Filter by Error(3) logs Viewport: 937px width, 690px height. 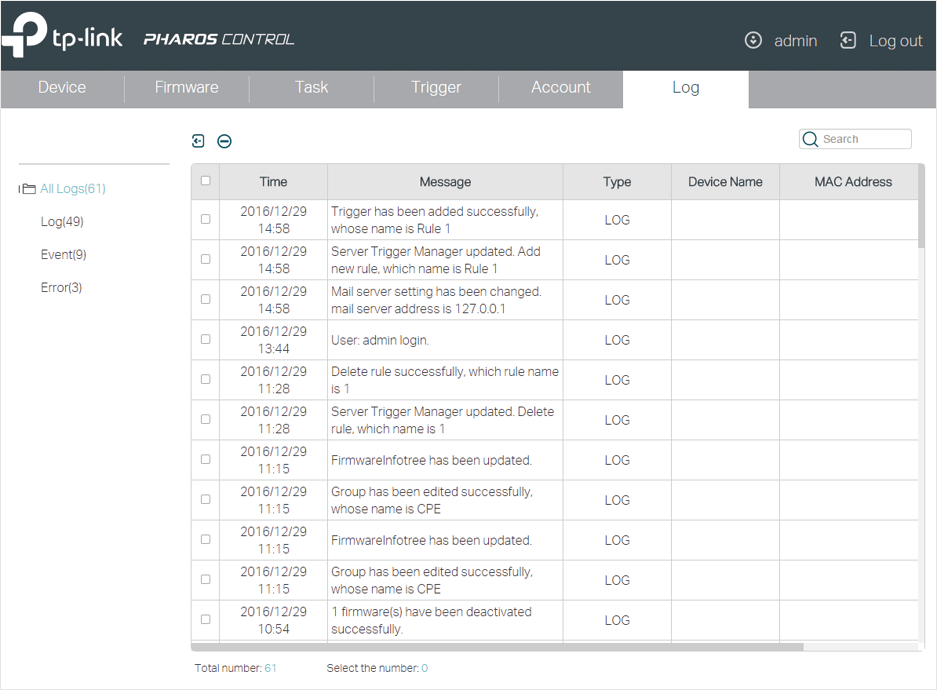(x=61, y=287)
